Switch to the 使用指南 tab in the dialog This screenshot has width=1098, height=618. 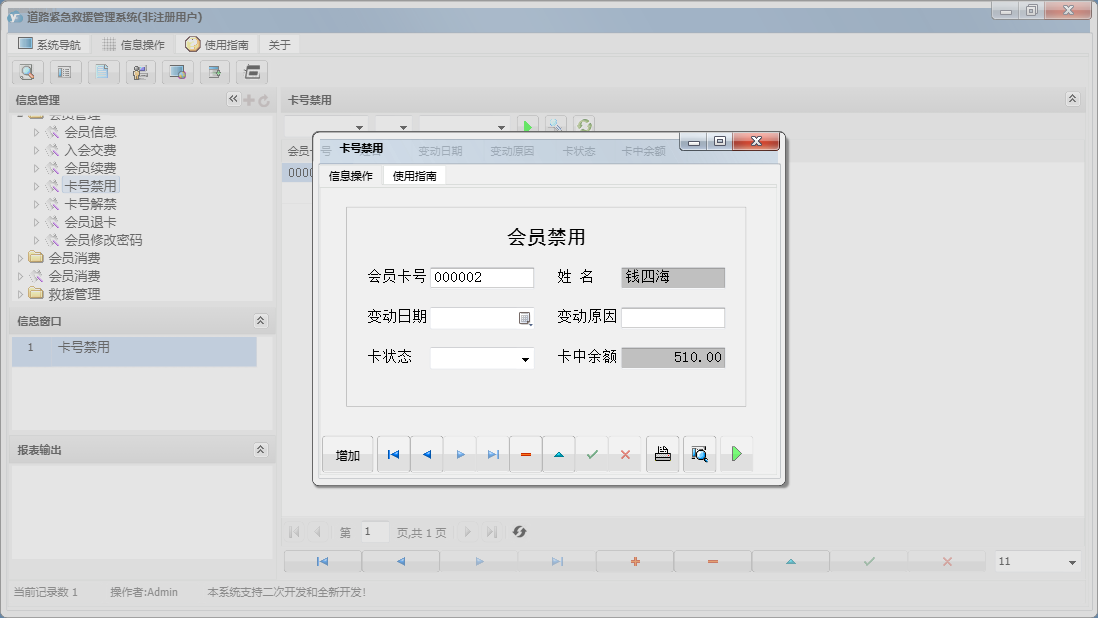[415, 173]
